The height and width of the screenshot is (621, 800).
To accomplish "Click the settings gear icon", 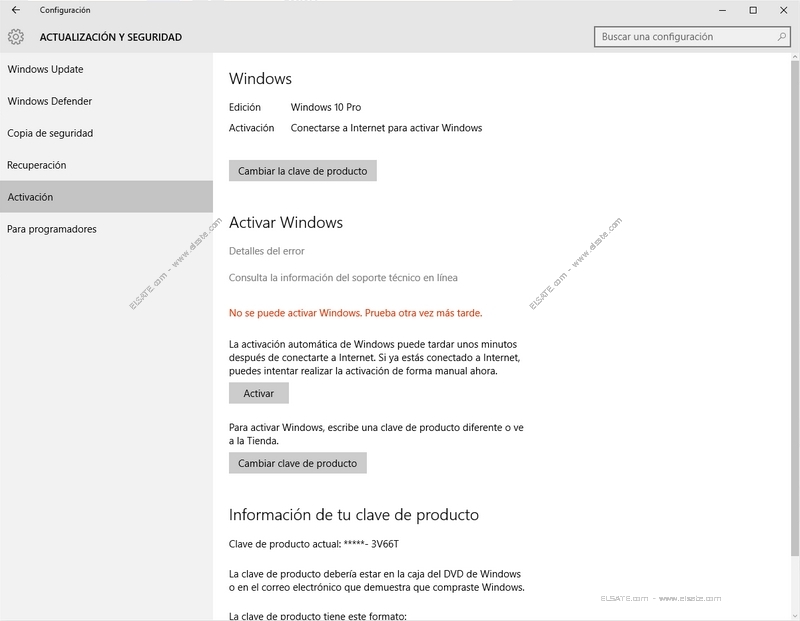I will click(16, 37).
